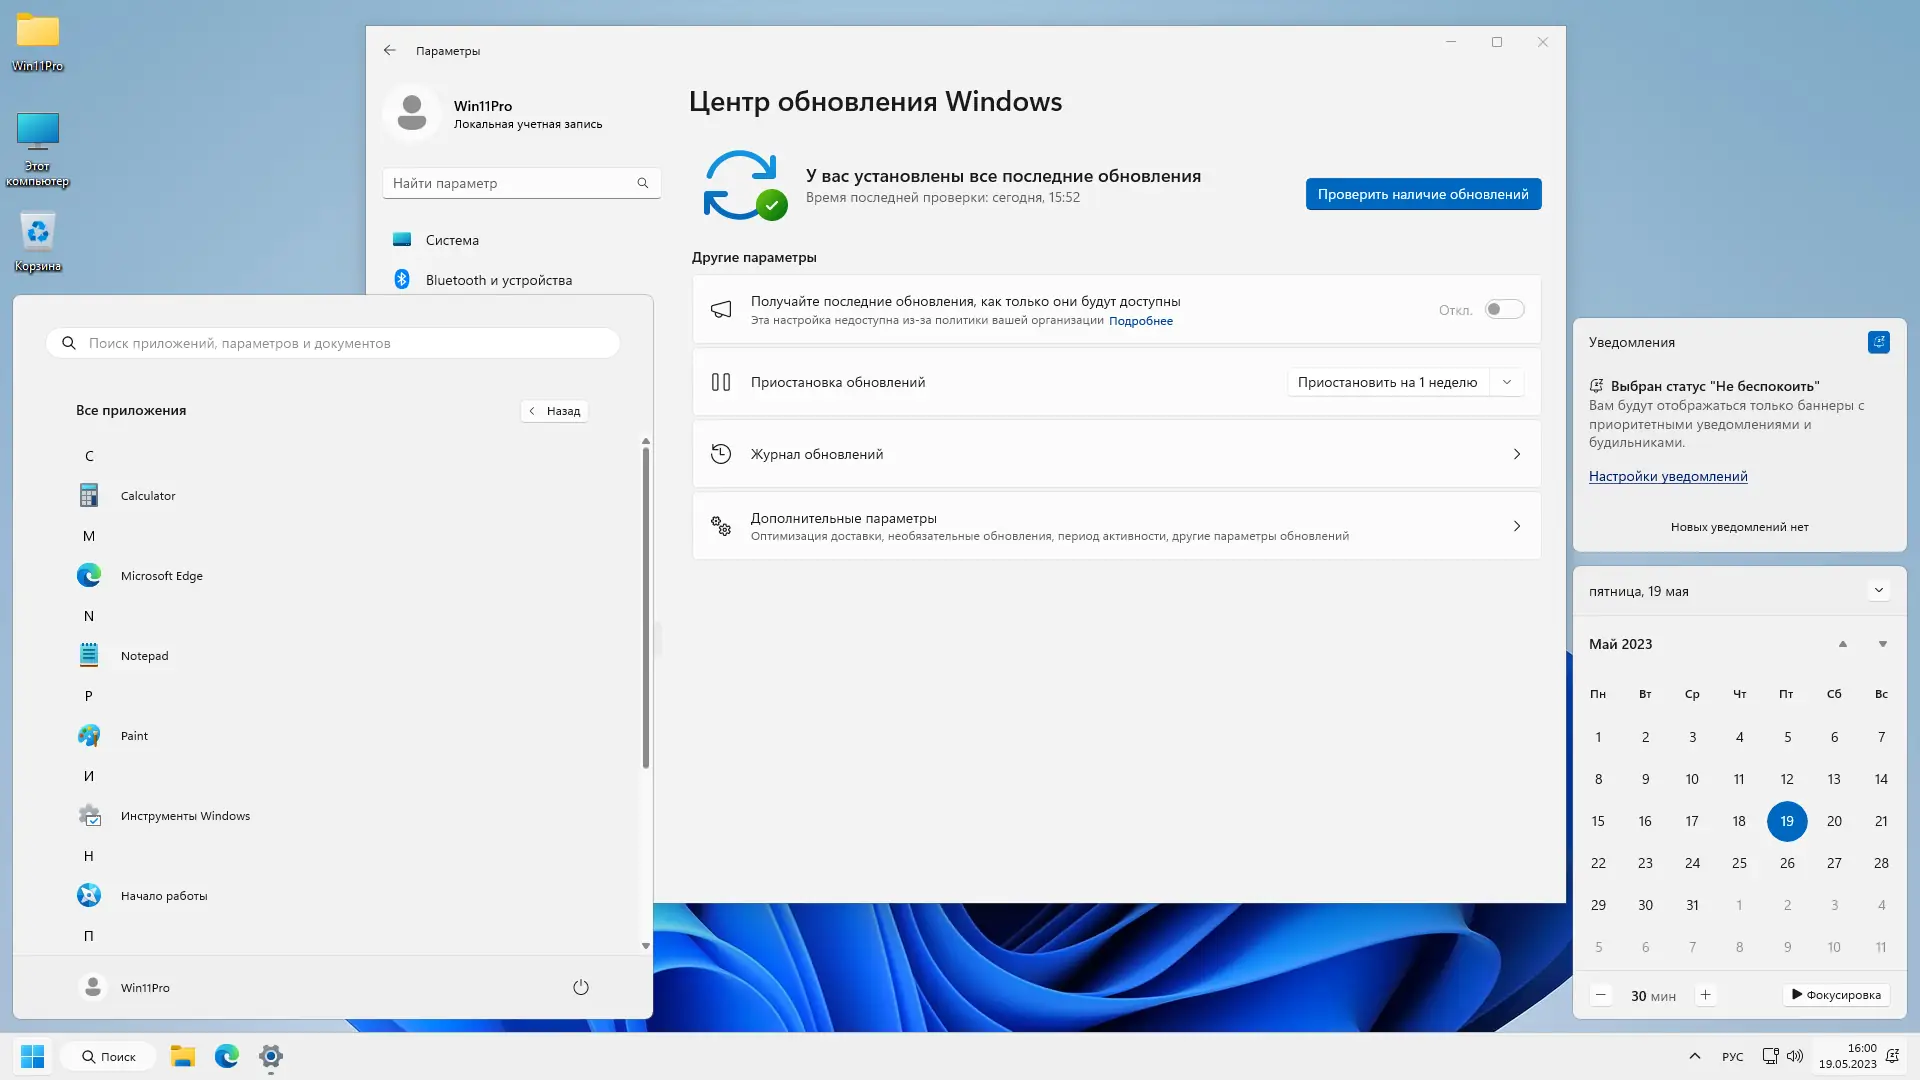
Task: Start the Фокусировка focus session
Action: (1836, 995)
